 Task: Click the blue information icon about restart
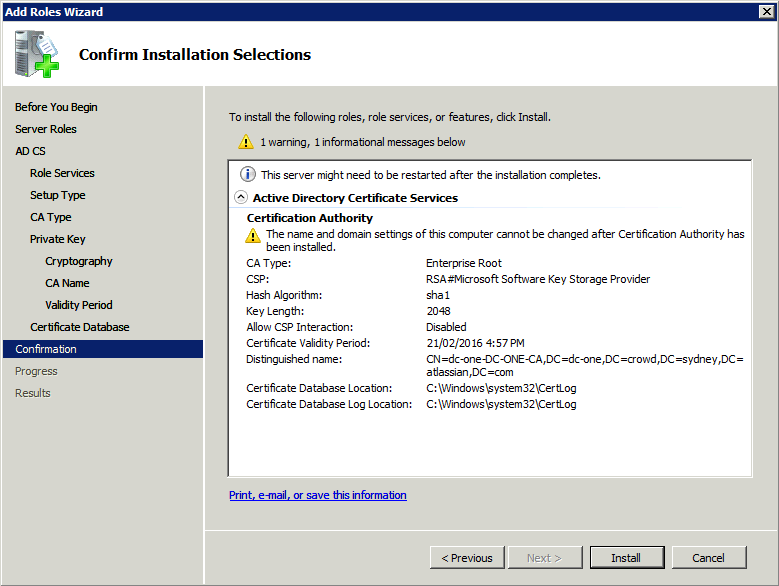pos(248,175)
